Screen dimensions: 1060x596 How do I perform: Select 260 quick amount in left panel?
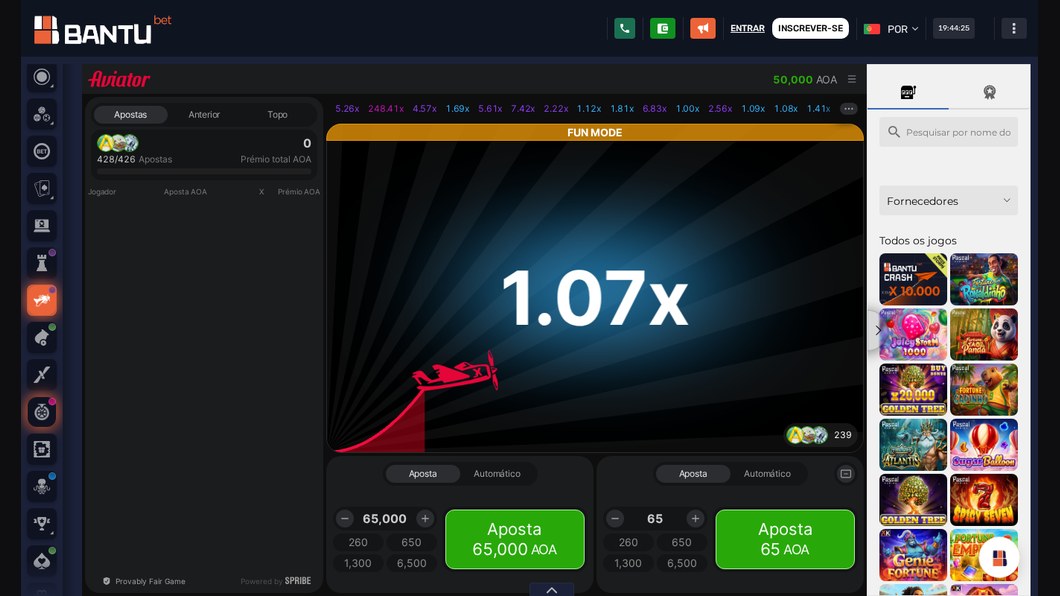[358, 542]
